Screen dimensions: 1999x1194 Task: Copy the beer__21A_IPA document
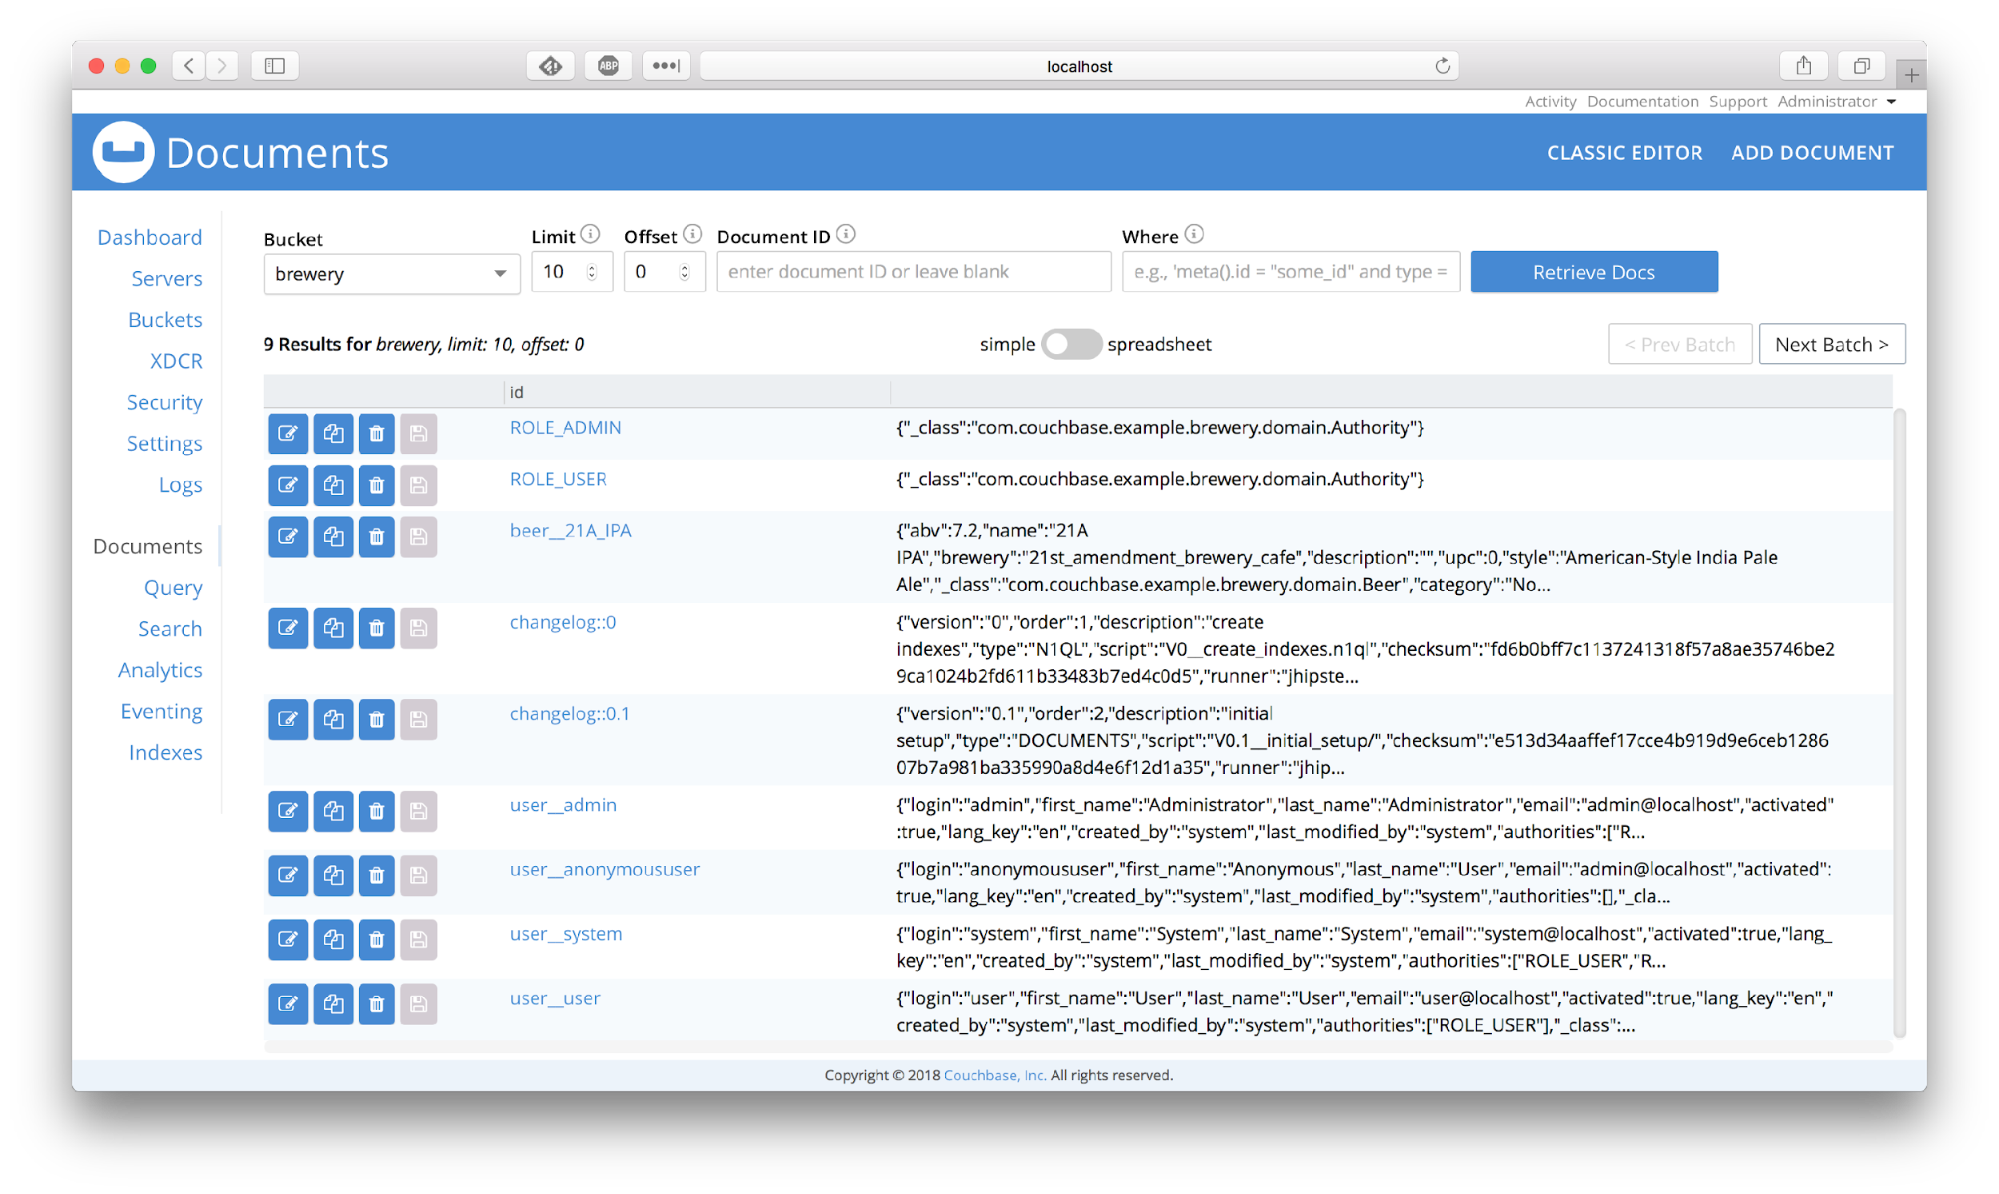[334, 536]
